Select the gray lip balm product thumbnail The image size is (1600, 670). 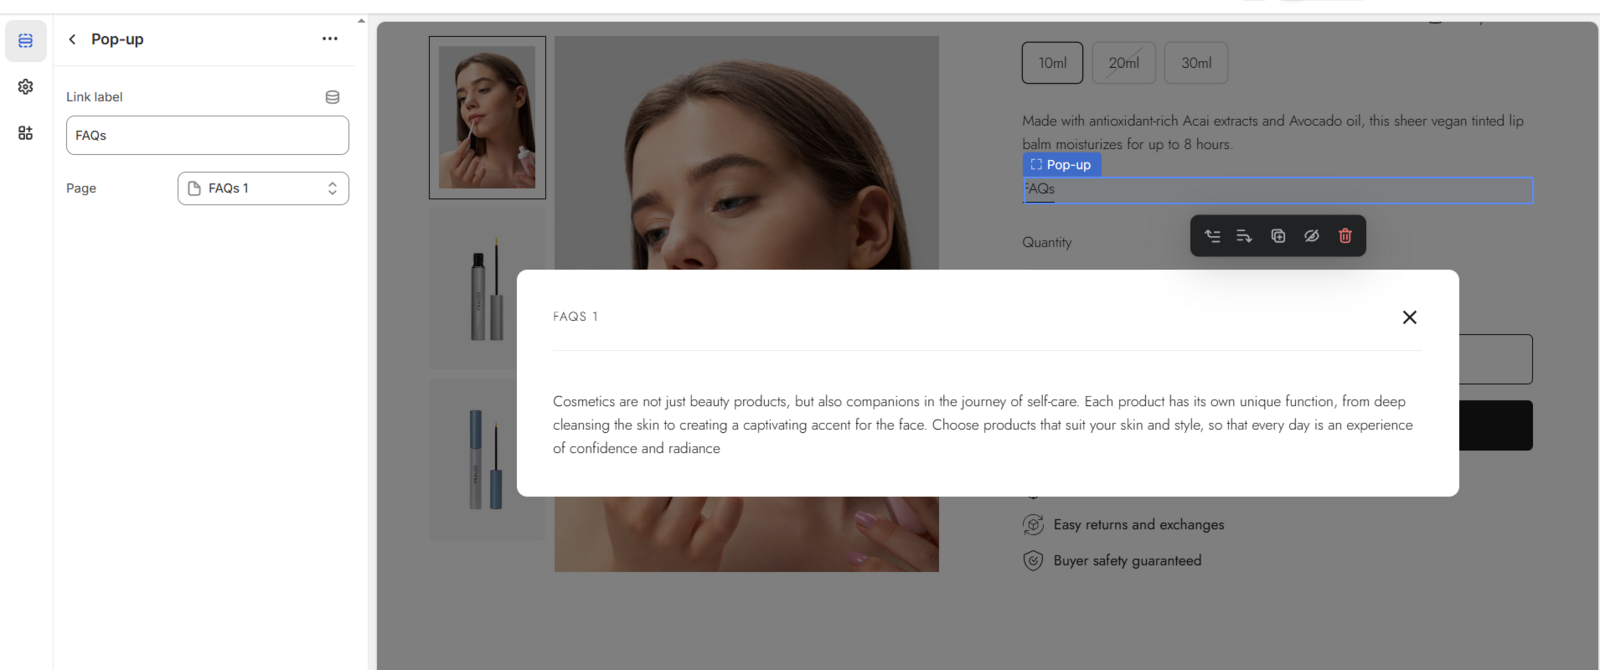click(486, 290)
